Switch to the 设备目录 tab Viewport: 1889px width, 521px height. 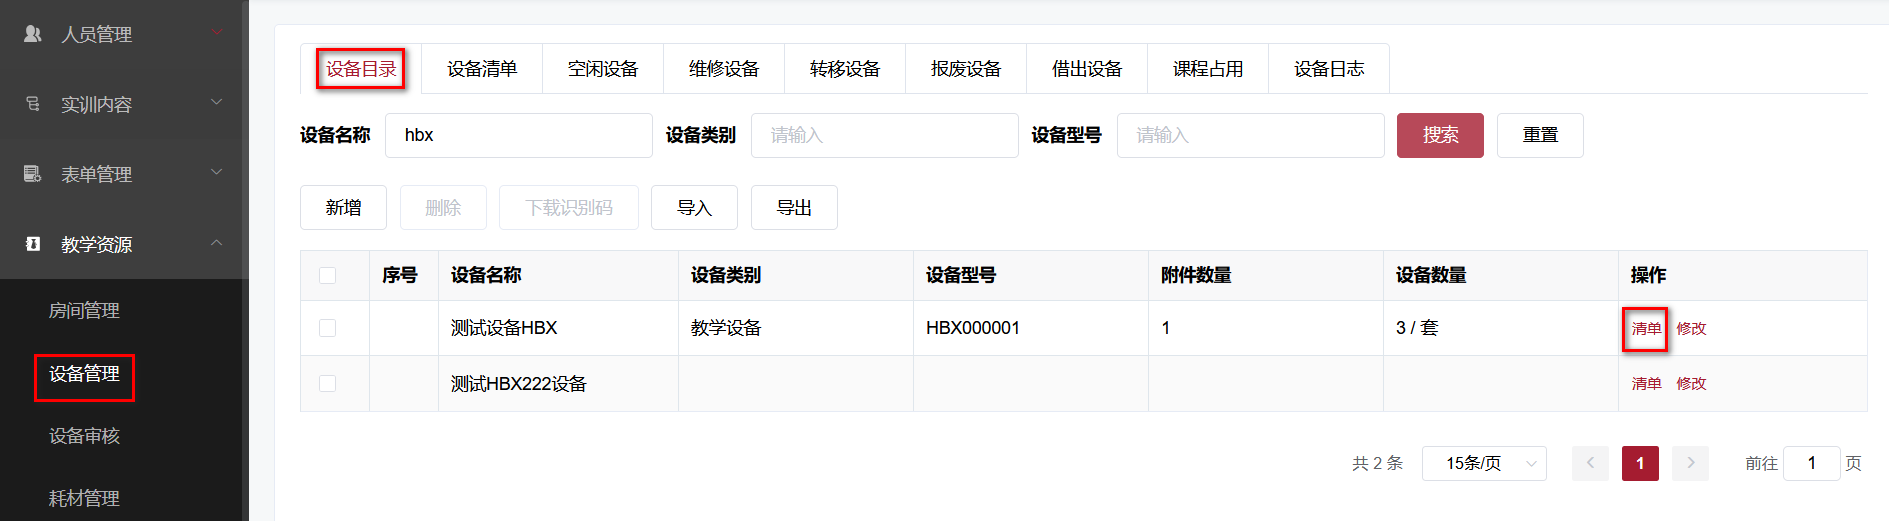pyautogui.click(x=361, y=69)
